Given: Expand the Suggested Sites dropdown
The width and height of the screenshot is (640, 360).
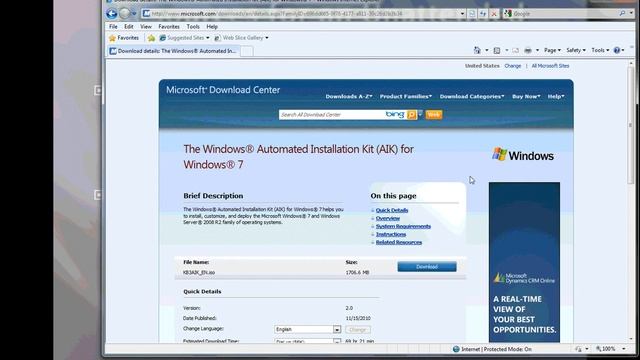Looking at the screenshot, I should coord(207,38).
